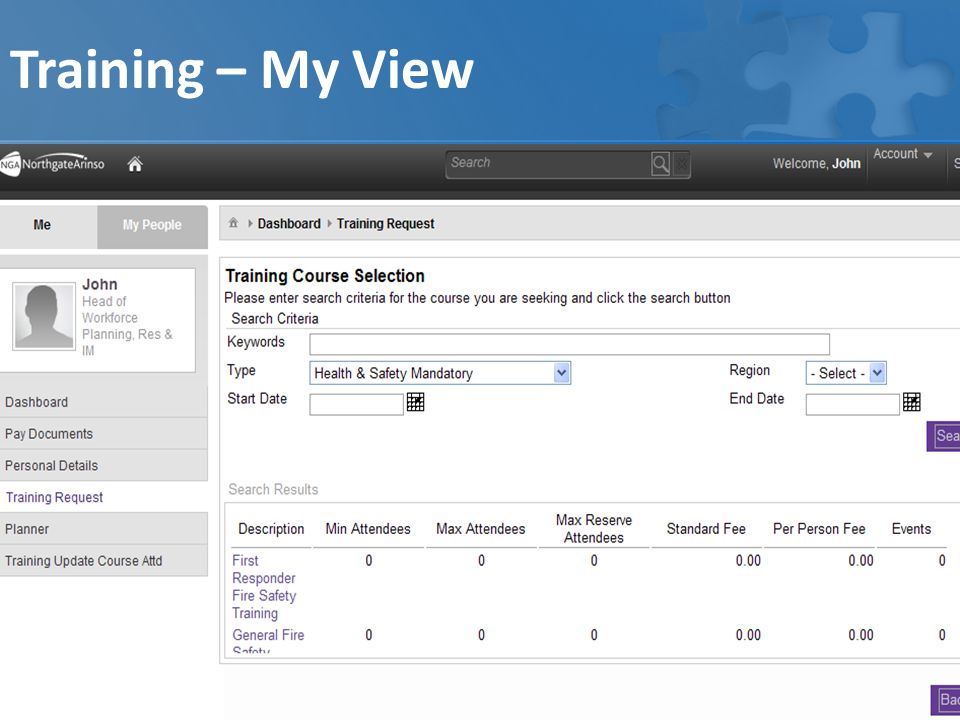Click the Max Attendees column header
The width and height of the screenshot is (960, 720).
[481, 529]
